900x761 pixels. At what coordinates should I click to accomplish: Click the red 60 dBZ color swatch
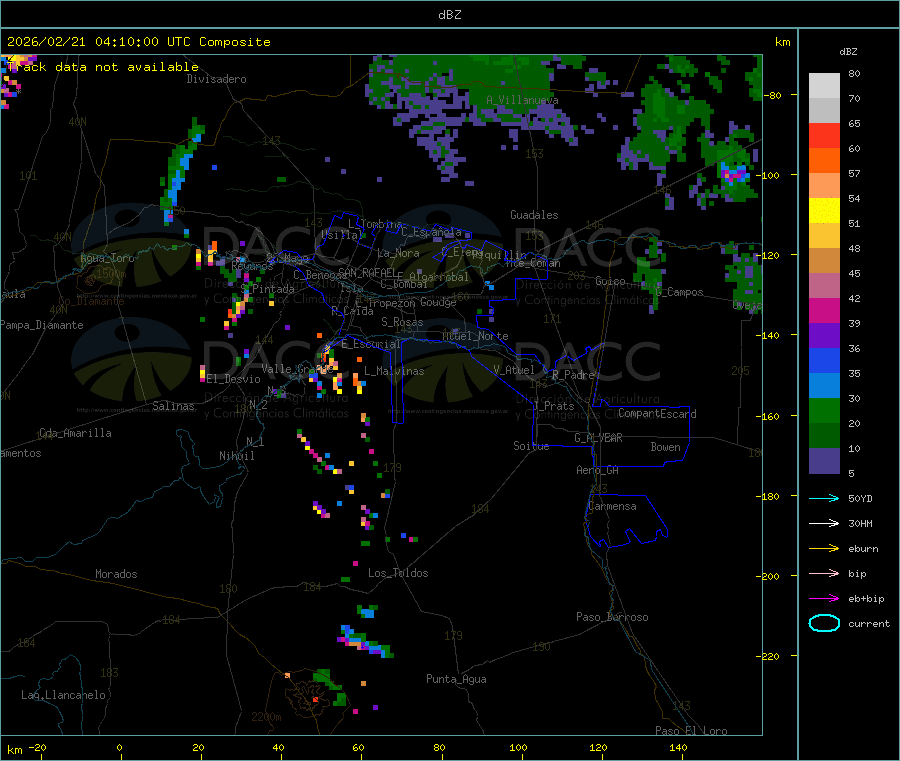[824, 135]
